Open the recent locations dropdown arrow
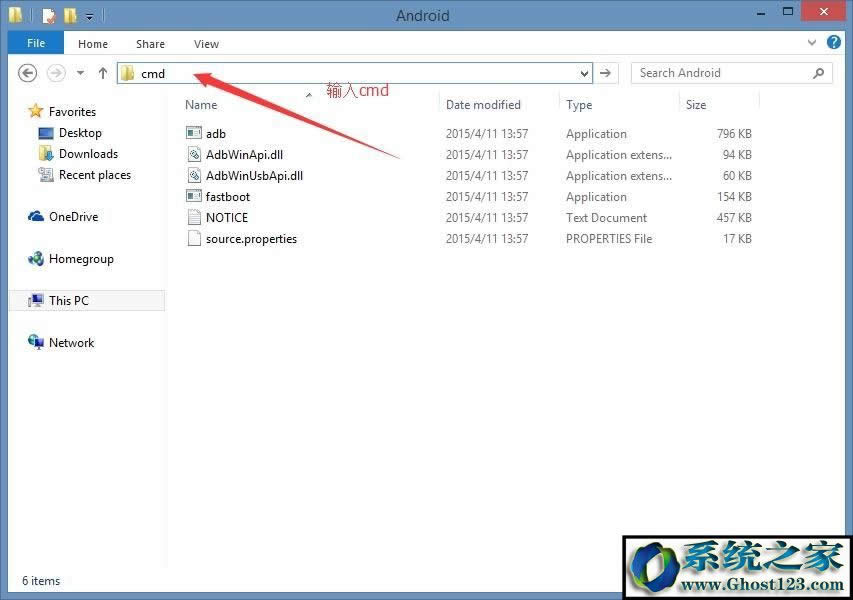This screenshot has width=853, height=600. [80, 73]
